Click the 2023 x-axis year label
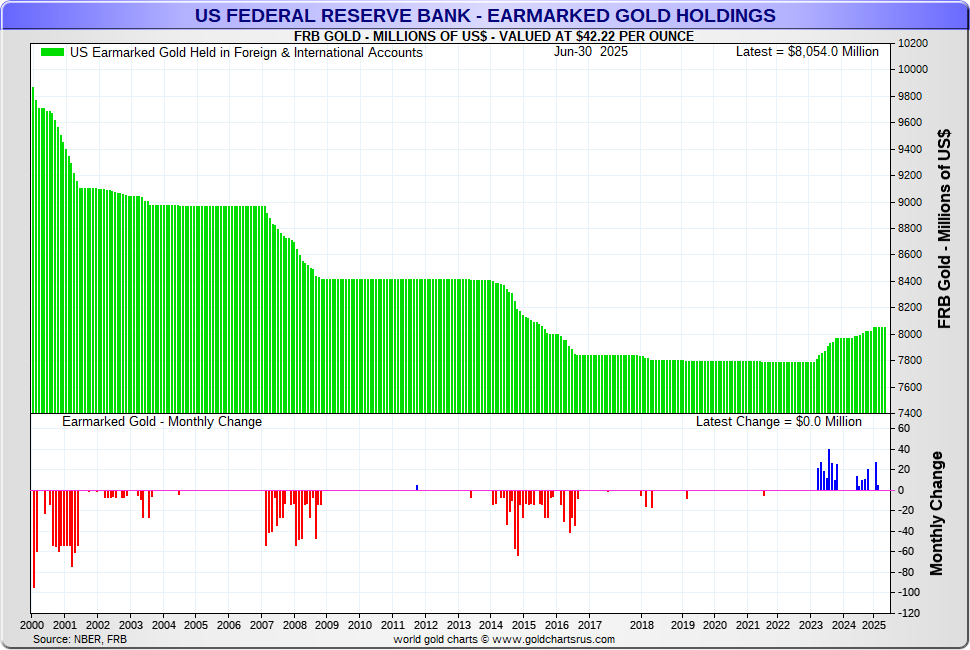This screenshot has height=650, width=970. pos(811,625)
